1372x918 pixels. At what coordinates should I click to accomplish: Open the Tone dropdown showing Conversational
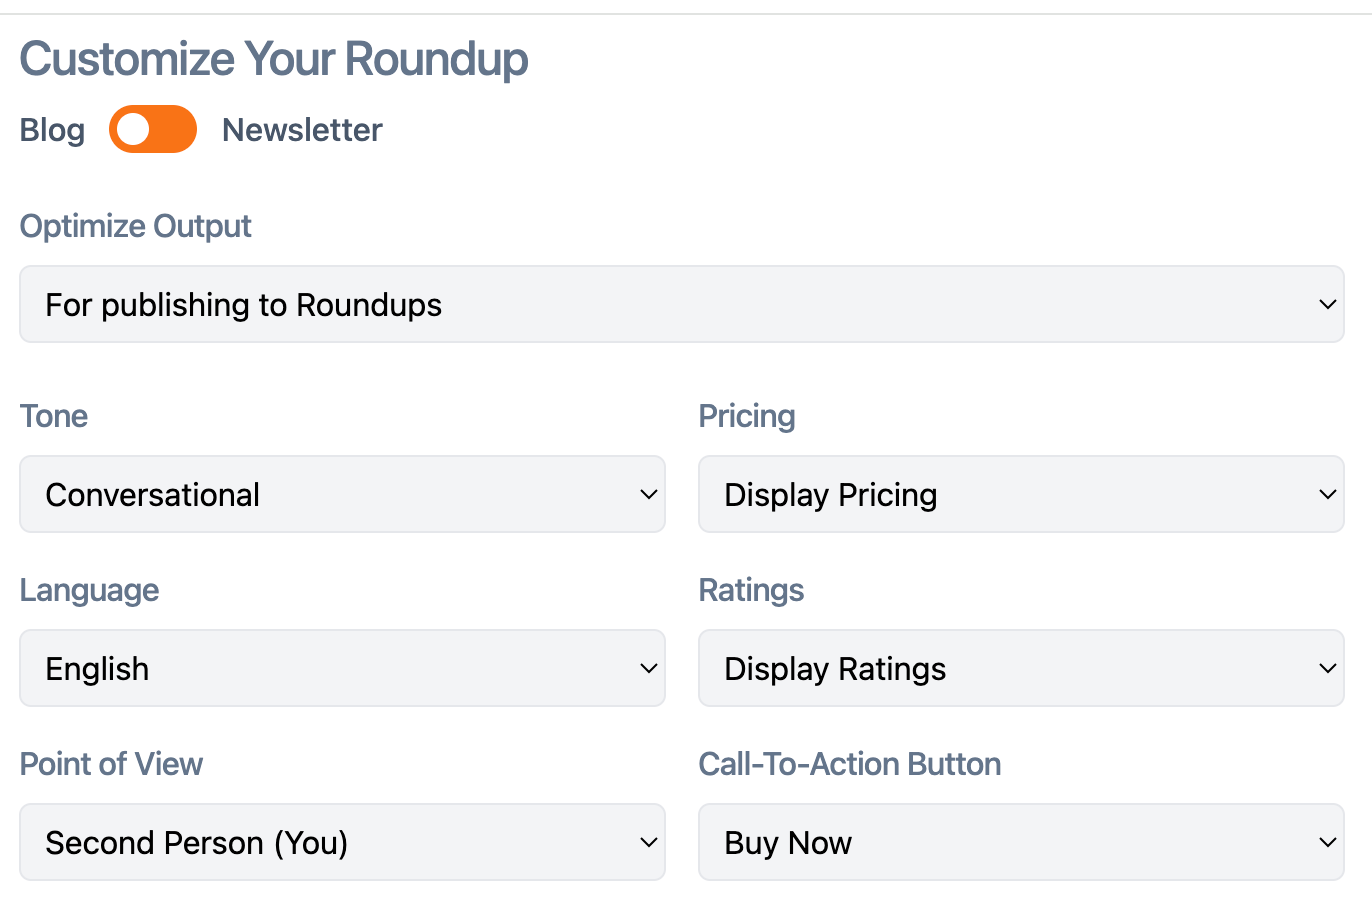pos(342,494)
